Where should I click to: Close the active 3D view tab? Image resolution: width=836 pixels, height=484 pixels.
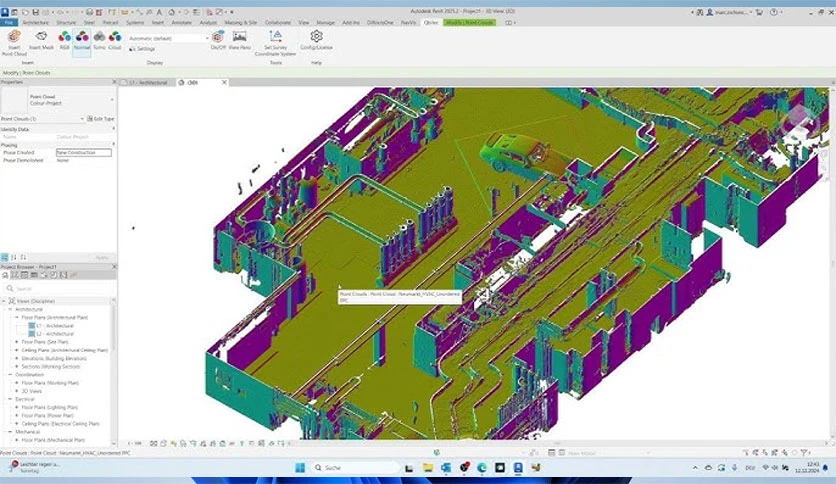(x=224, y=82)
